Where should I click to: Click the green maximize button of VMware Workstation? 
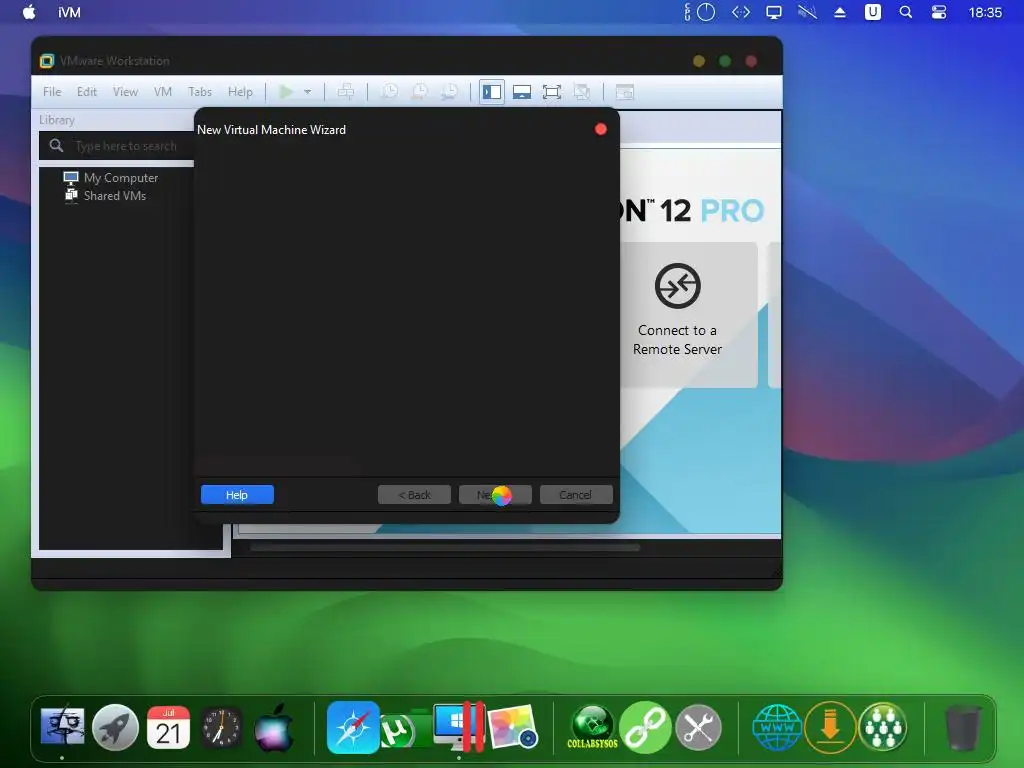tap(725, 61)
